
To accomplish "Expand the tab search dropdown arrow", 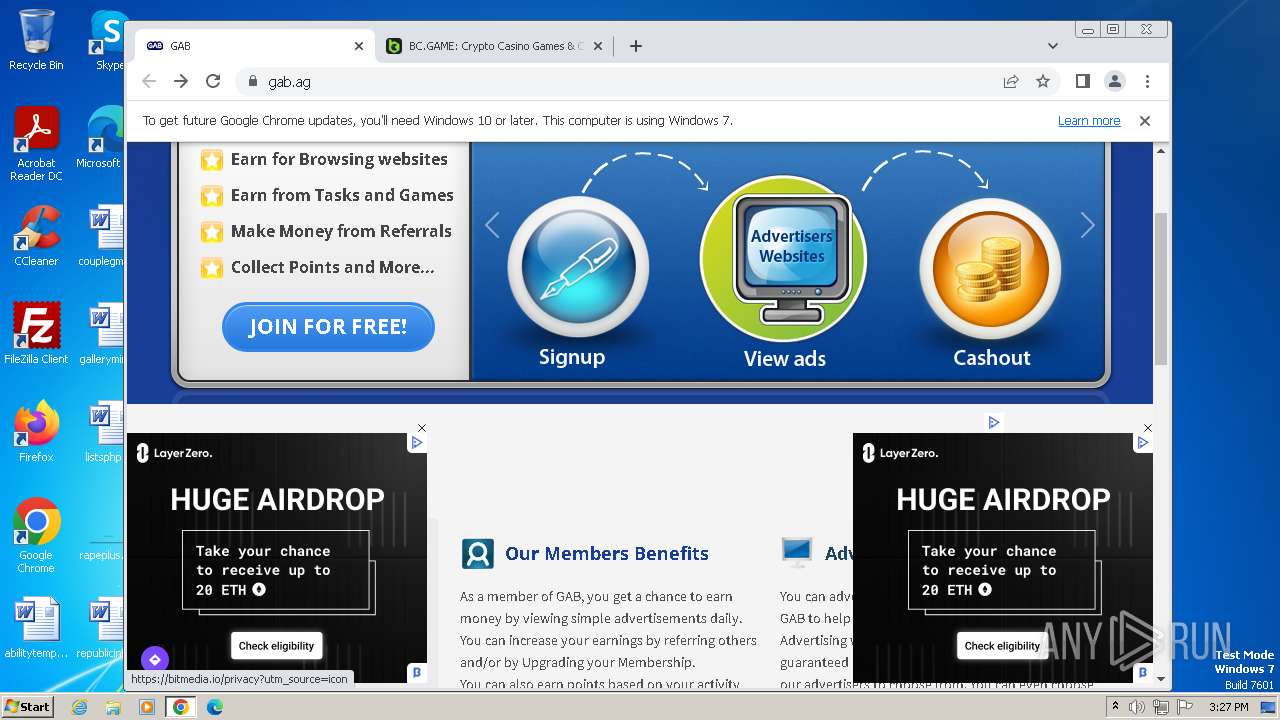I will pos(1053,46).
